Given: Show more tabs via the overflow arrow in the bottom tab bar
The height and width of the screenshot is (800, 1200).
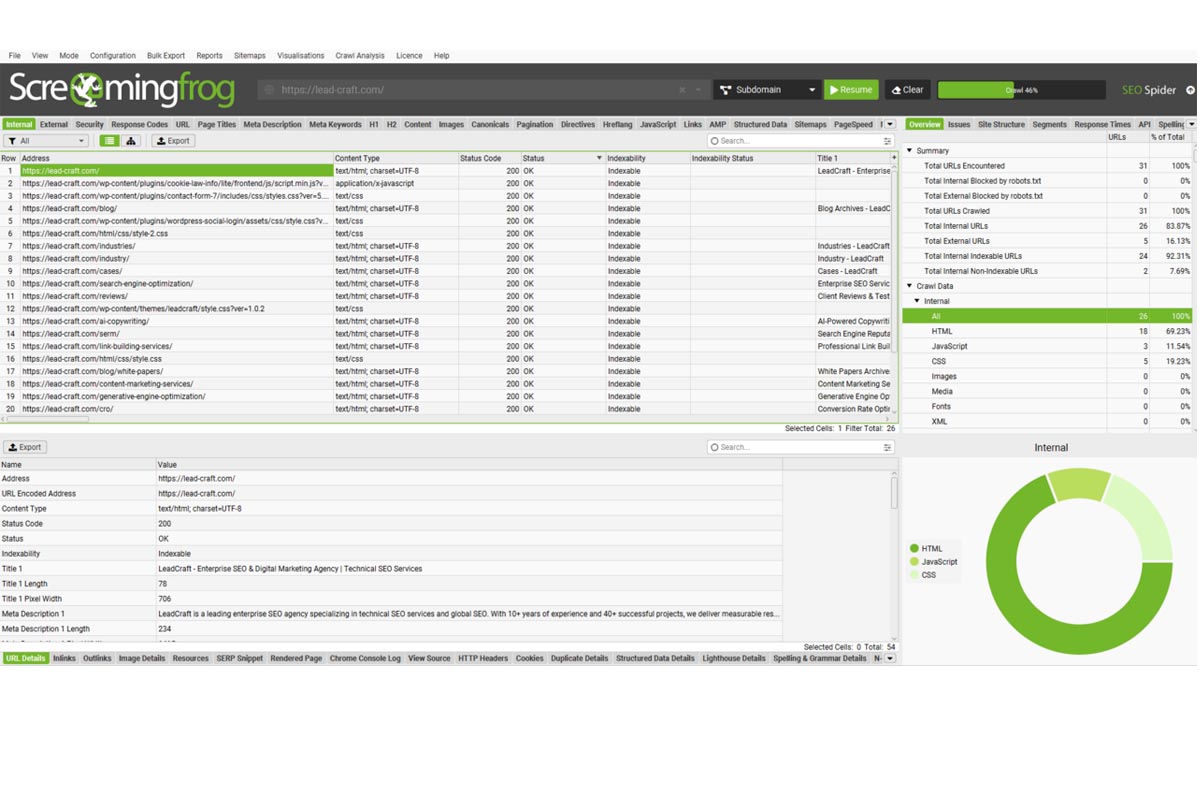Looking at the screenshot, I should click(x=890, y=658).
